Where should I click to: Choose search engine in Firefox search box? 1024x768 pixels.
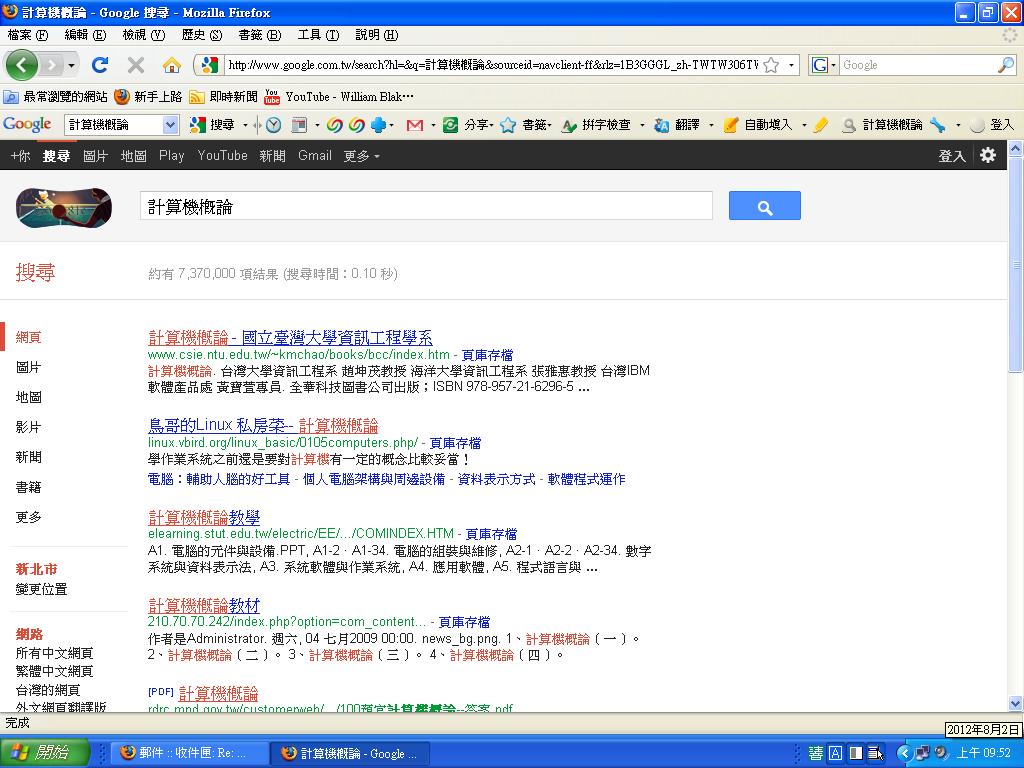pos(824,65)
